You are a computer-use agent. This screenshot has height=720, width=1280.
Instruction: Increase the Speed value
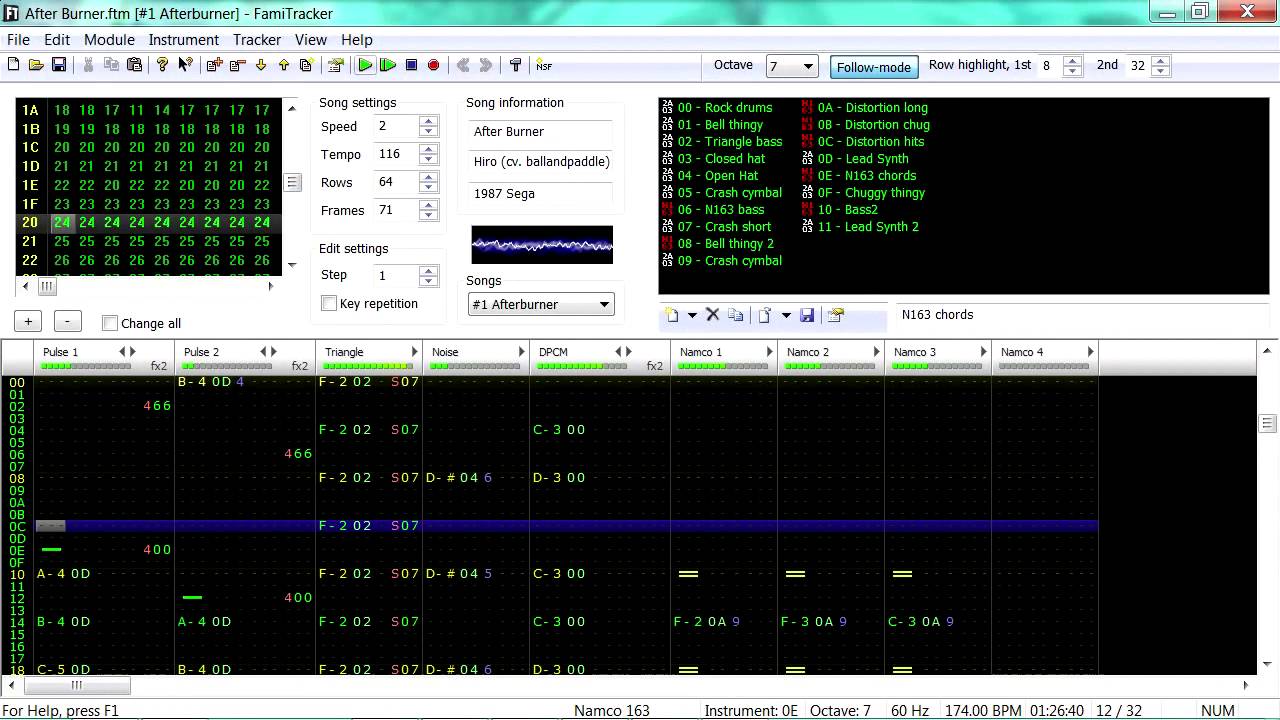point(429,122)
